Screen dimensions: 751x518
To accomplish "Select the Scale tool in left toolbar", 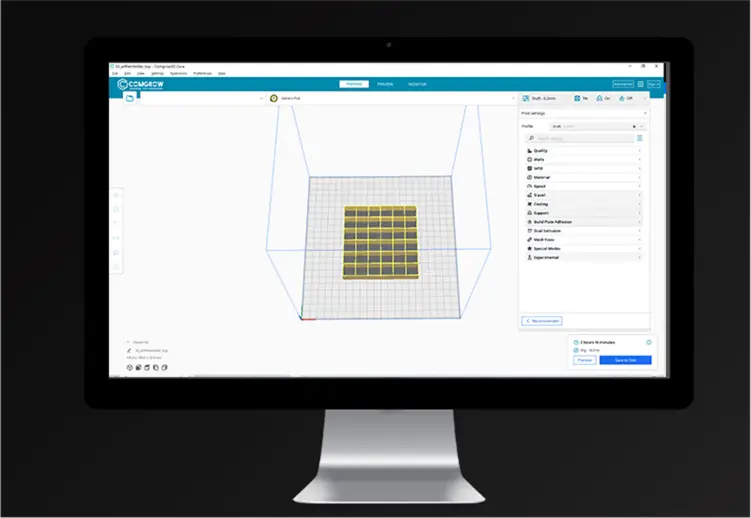I will pos(117,209).
